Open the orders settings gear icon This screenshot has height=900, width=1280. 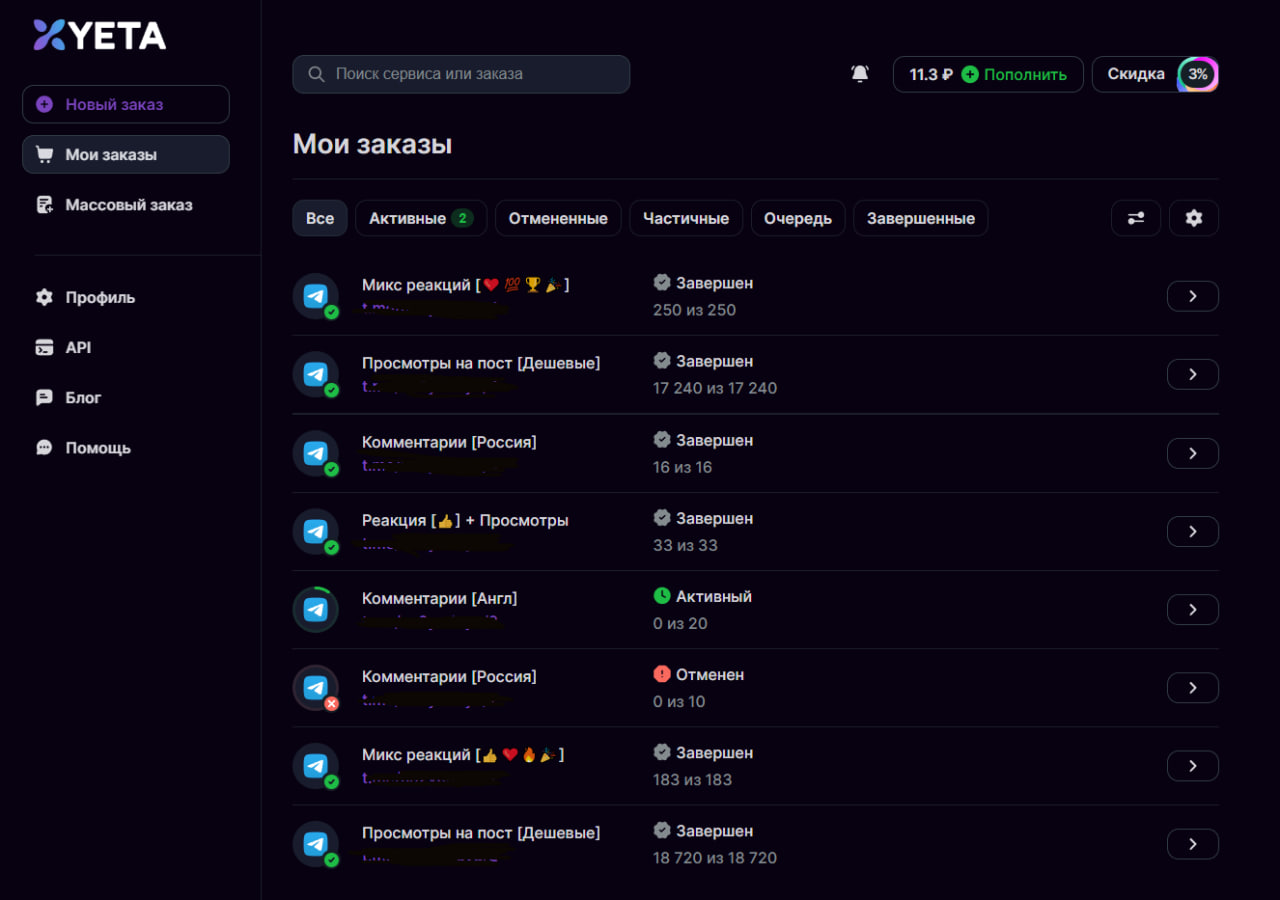1193,218
